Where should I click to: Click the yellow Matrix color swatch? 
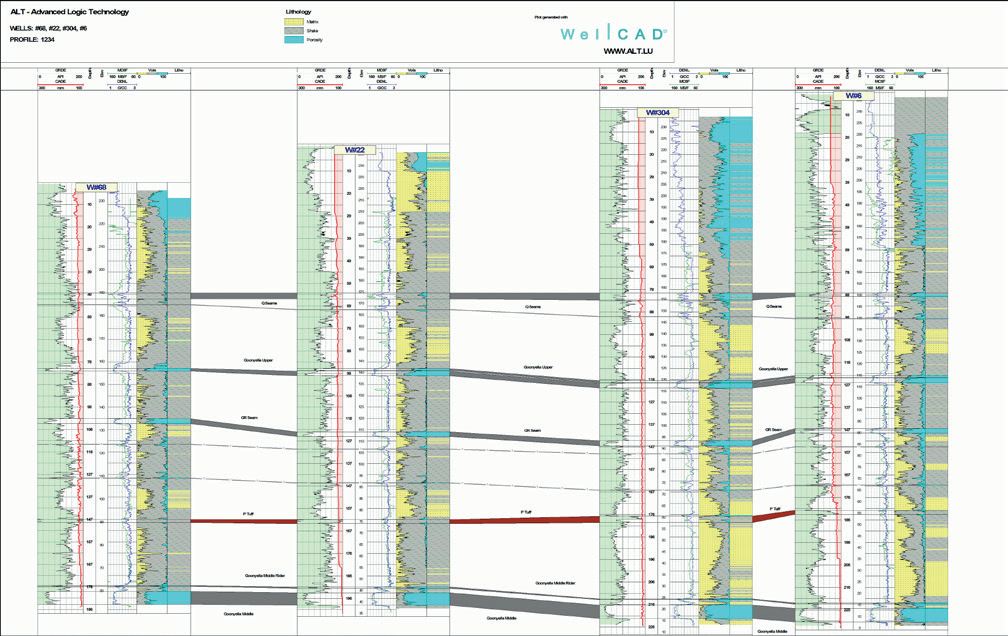click(x=294, y=22)
